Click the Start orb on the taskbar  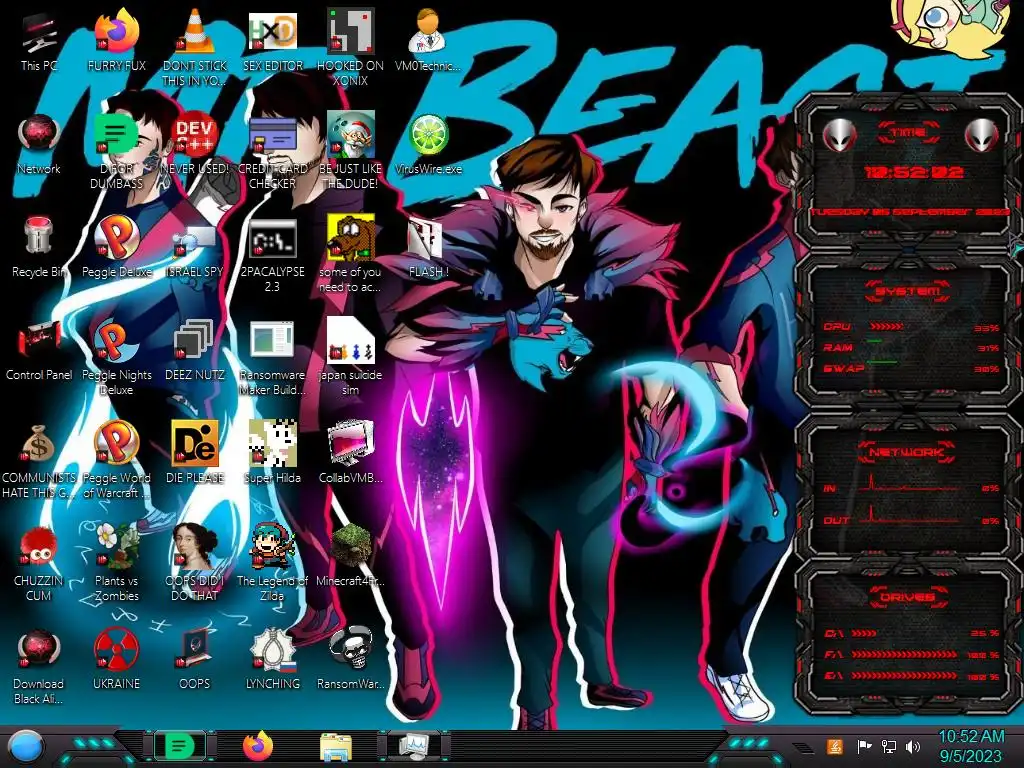pyautogui.click(x=26, y=746)
